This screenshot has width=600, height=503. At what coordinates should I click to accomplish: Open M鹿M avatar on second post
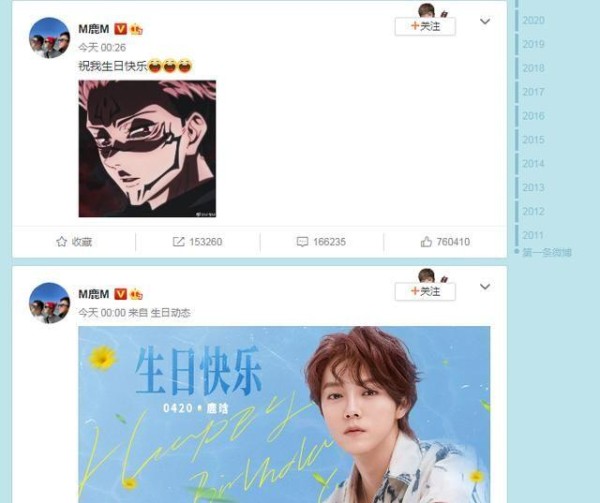tap(50, 303)
